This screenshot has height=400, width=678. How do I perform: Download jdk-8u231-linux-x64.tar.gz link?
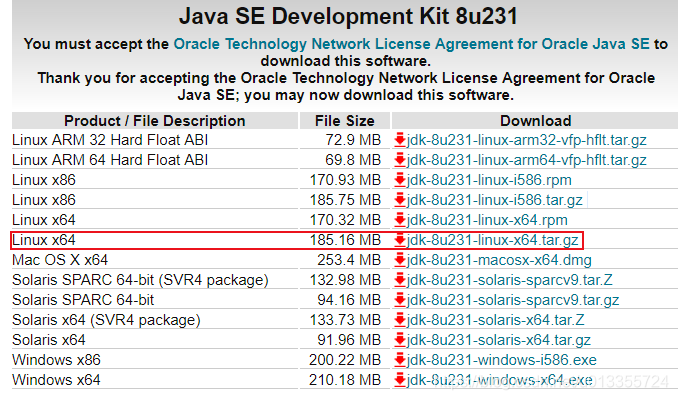pos(493,240)
